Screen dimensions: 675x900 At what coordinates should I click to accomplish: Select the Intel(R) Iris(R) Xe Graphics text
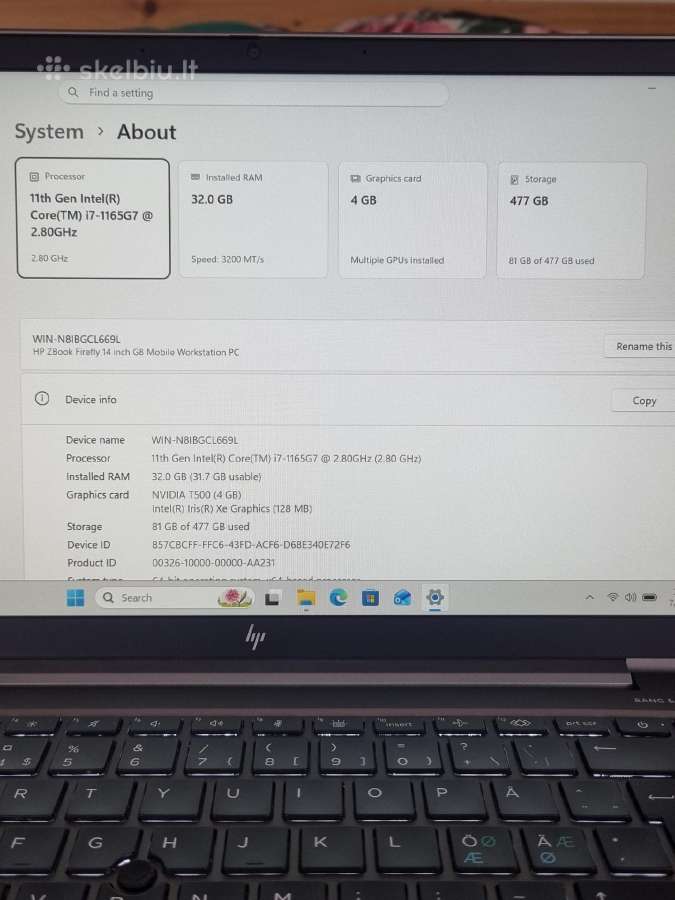pyautogui.click(x=232, y=509)
